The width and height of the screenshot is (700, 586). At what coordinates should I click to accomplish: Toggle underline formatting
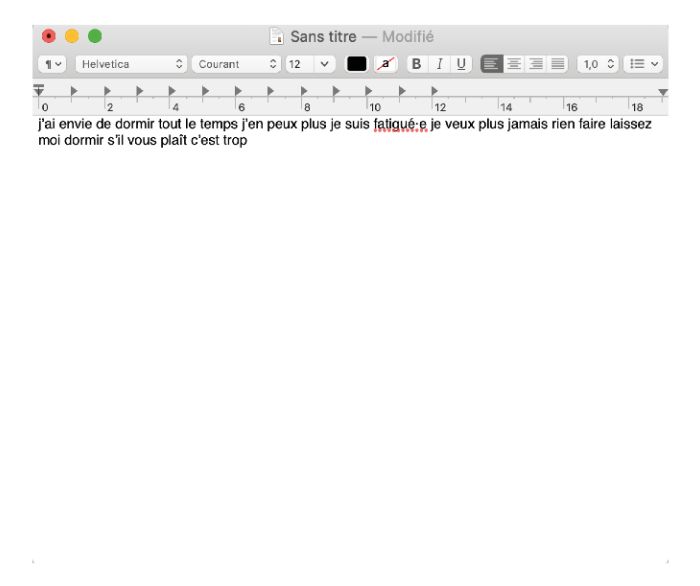pos(461,64)
